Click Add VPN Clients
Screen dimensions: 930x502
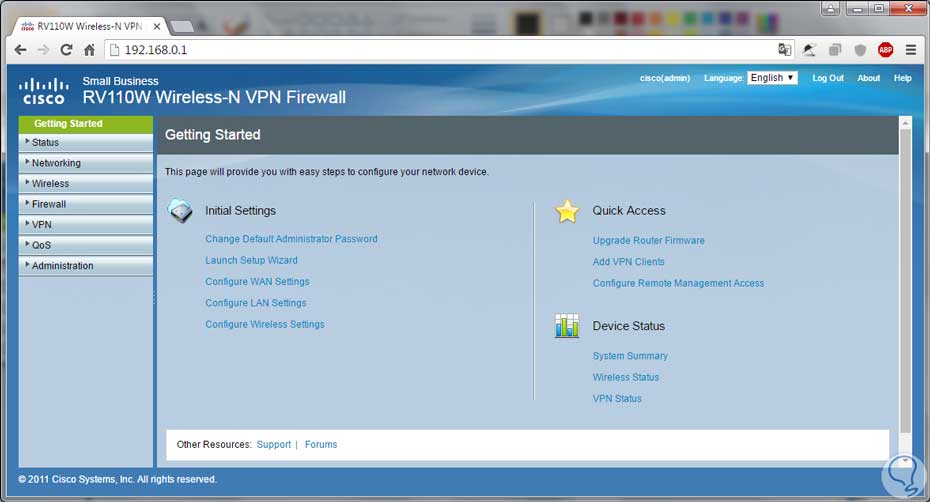(x=629, y=262)
